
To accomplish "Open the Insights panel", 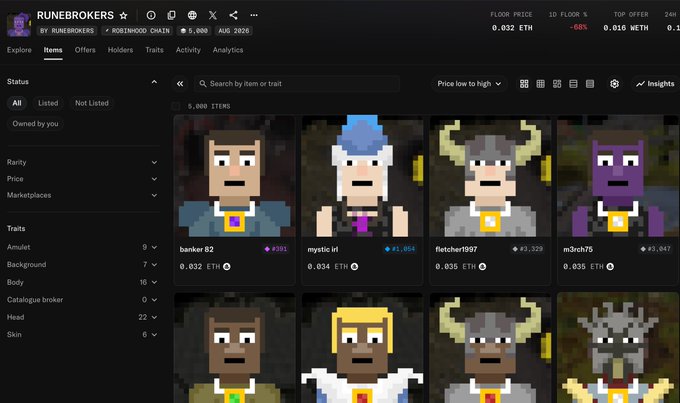I will 655,84.
